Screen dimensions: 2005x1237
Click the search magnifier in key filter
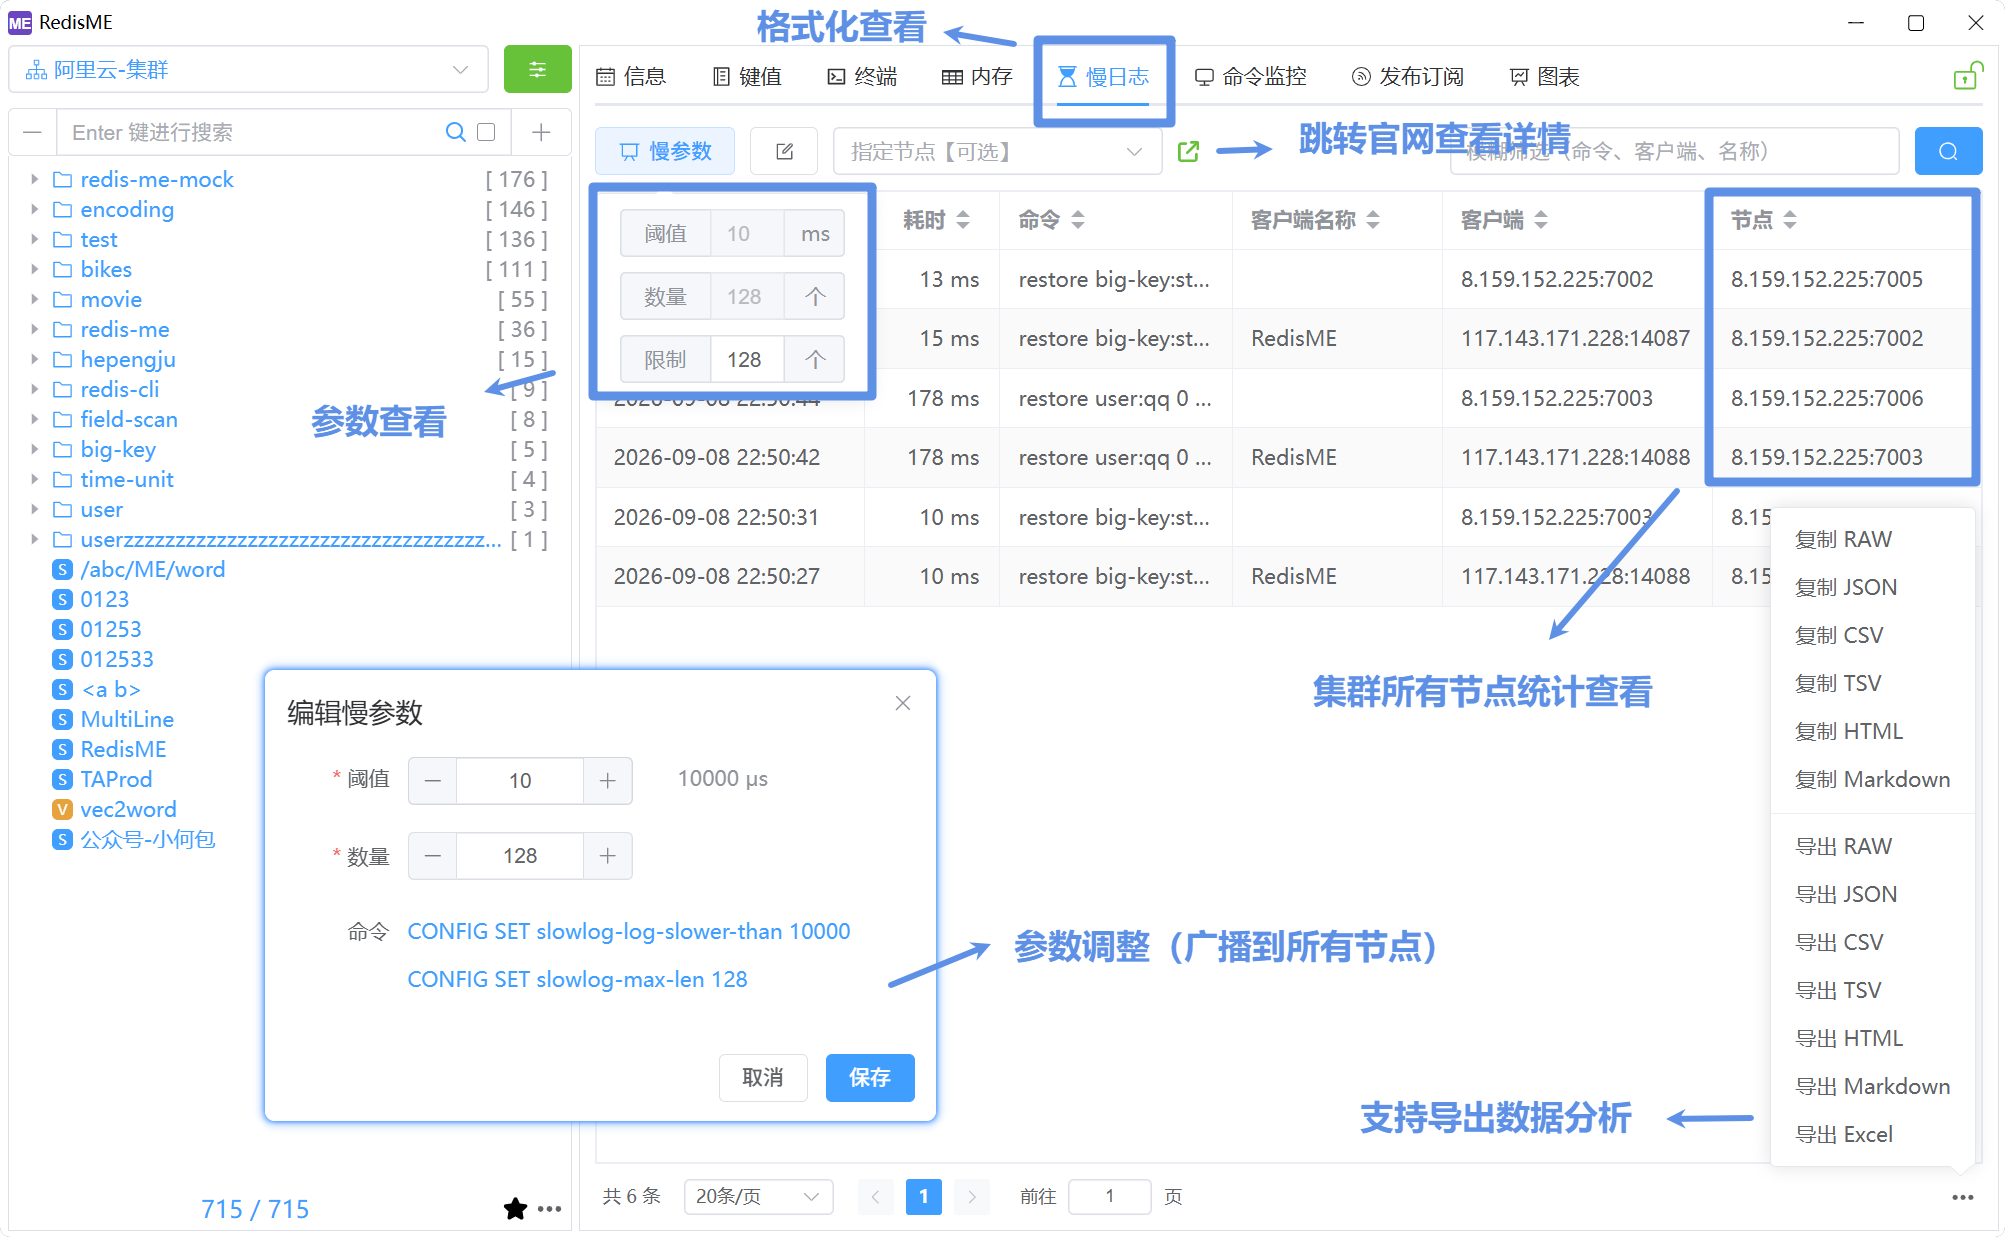pos(455,132)
